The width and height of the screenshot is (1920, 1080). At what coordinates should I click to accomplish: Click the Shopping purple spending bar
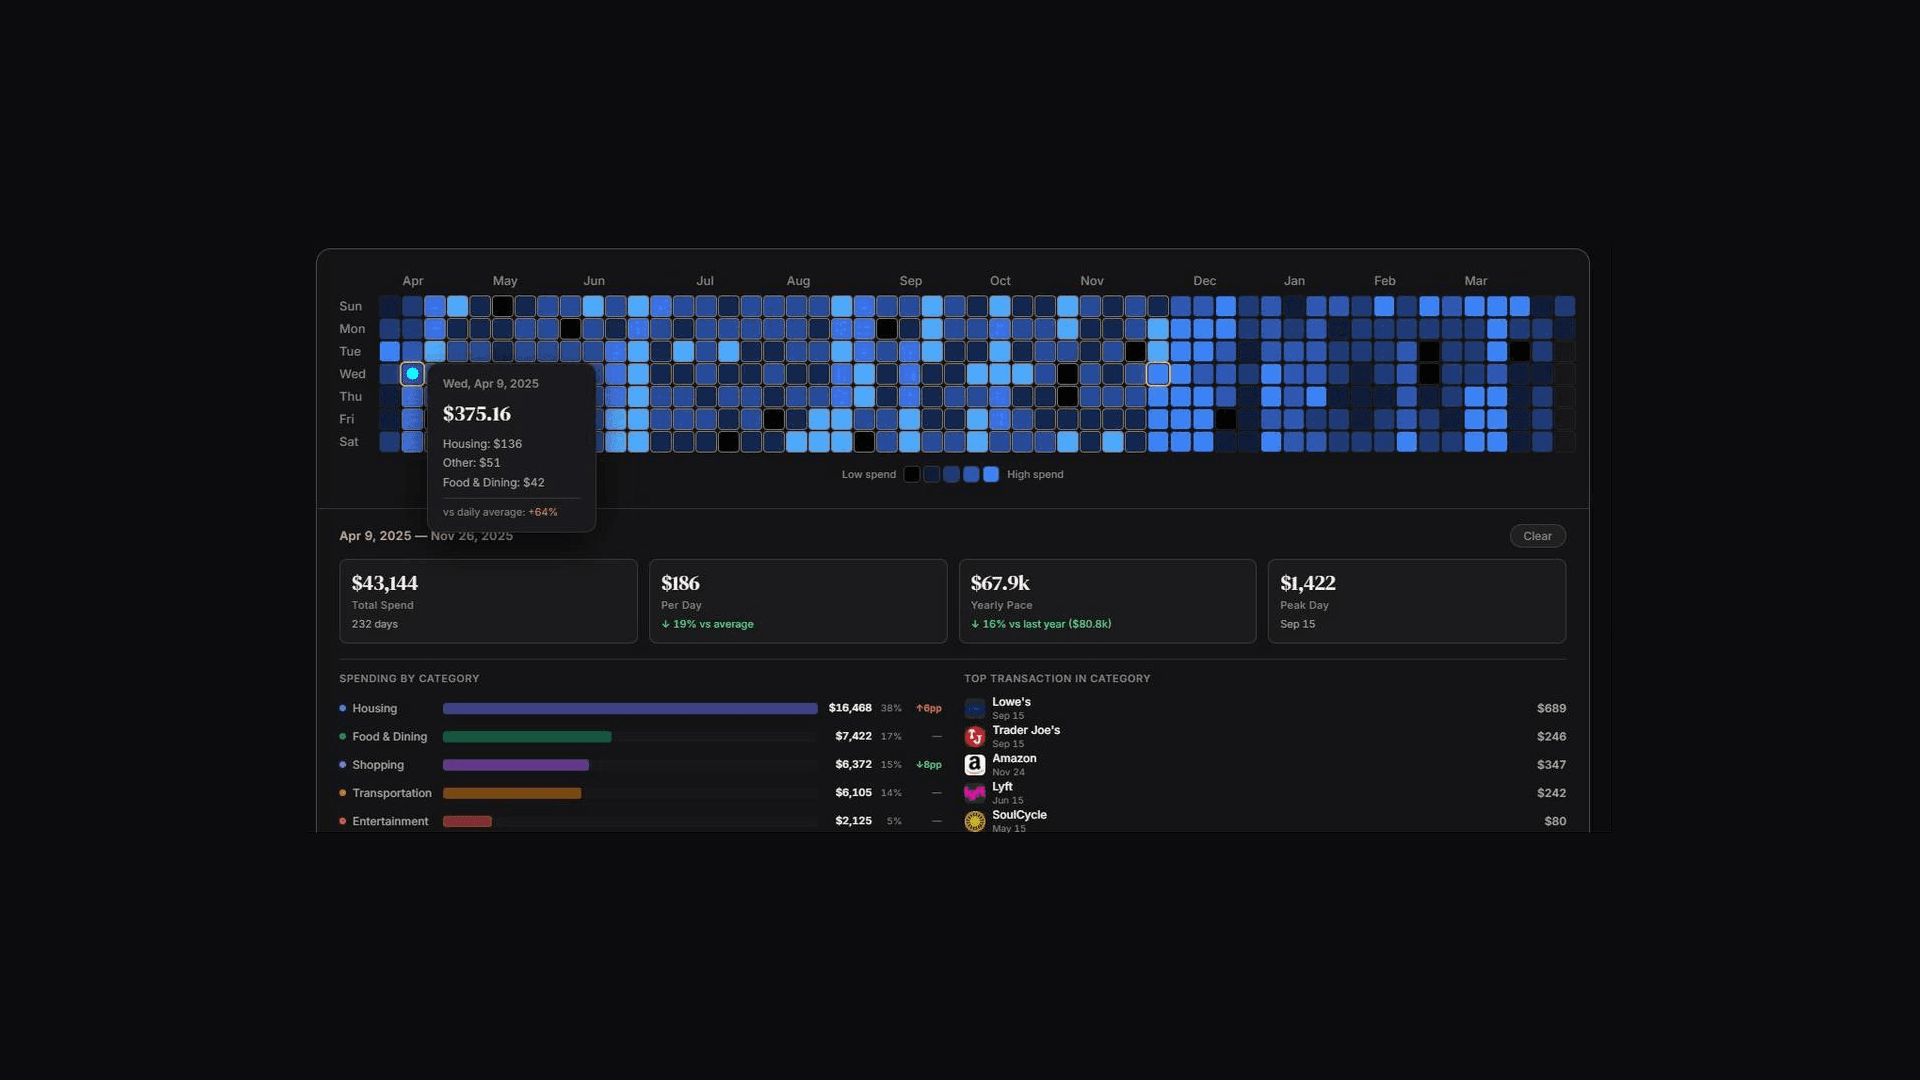pos(515,765)
